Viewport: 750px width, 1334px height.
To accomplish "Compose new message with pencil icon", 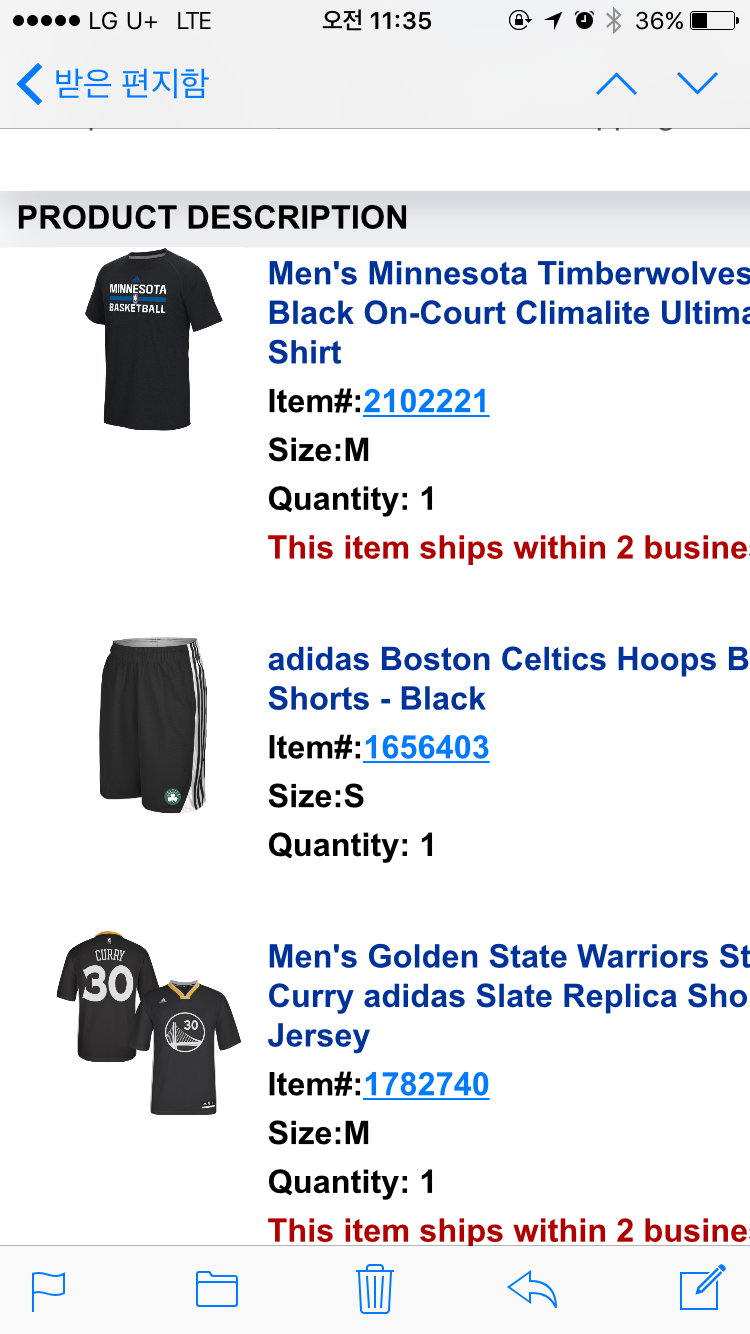I will pyautogui.click(x=702, y=1287).
